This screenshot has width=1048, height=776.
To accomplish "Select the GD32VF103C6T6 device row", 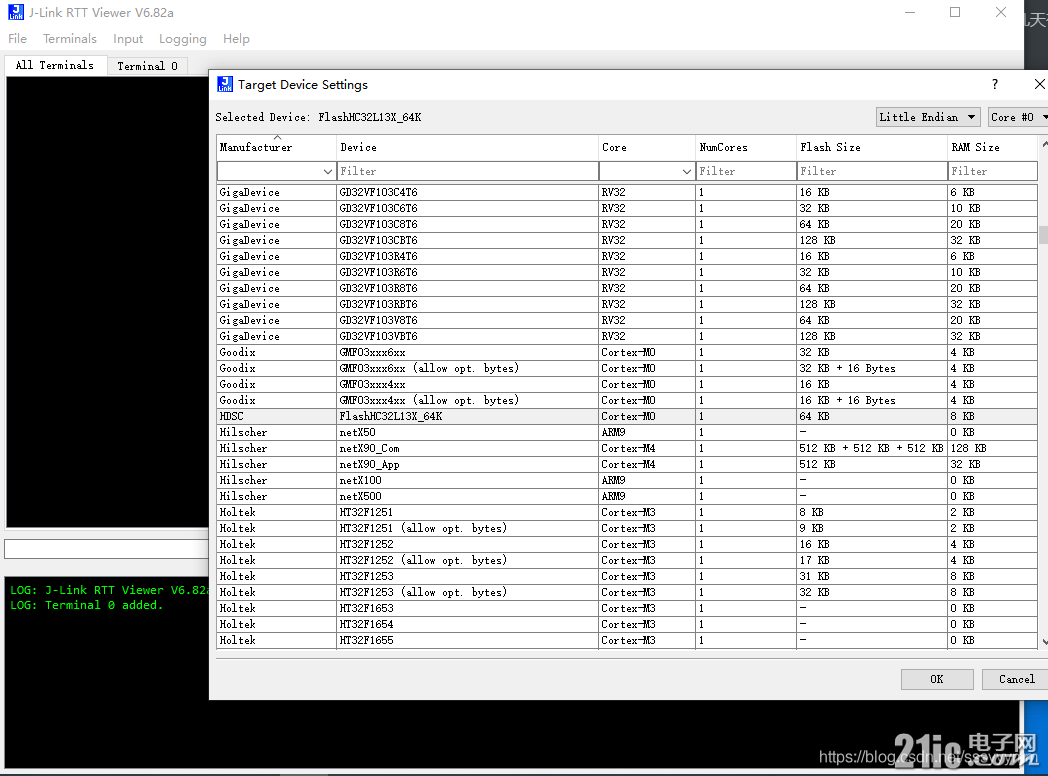I will pyautogui.click(x=627, y=209).
